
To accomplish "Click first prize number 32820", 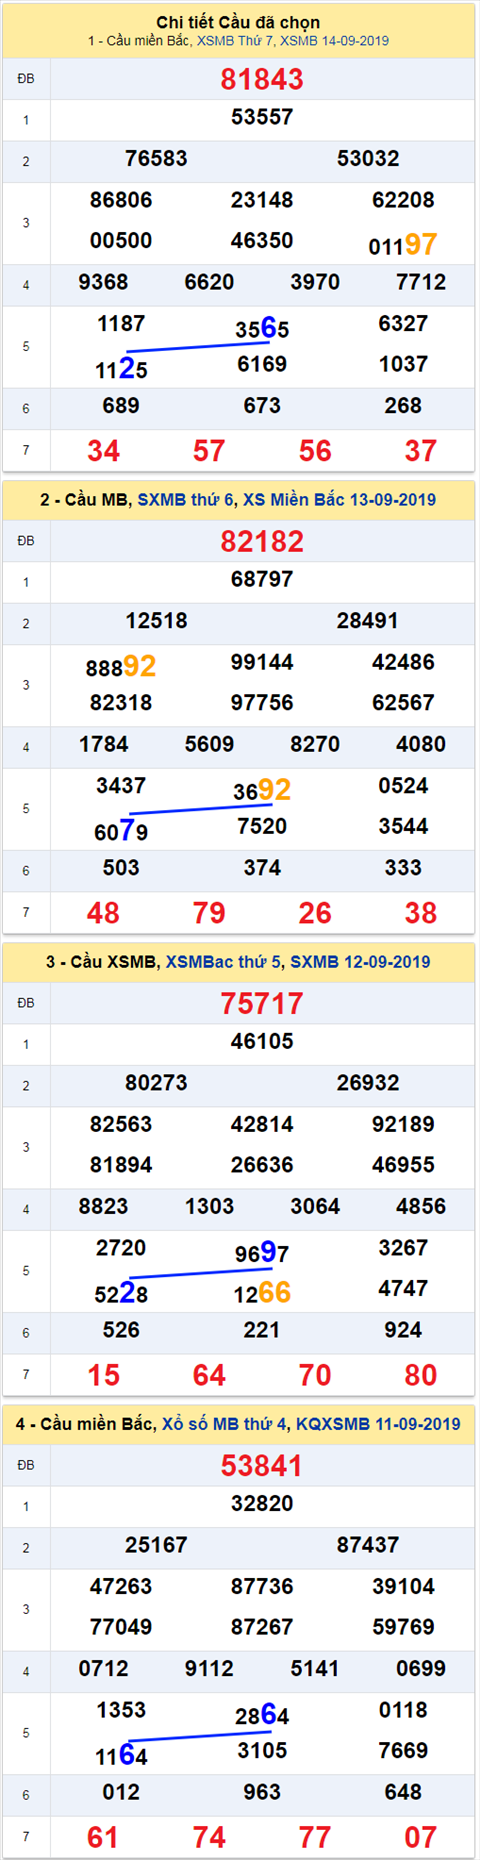I will click(262, 1503).
